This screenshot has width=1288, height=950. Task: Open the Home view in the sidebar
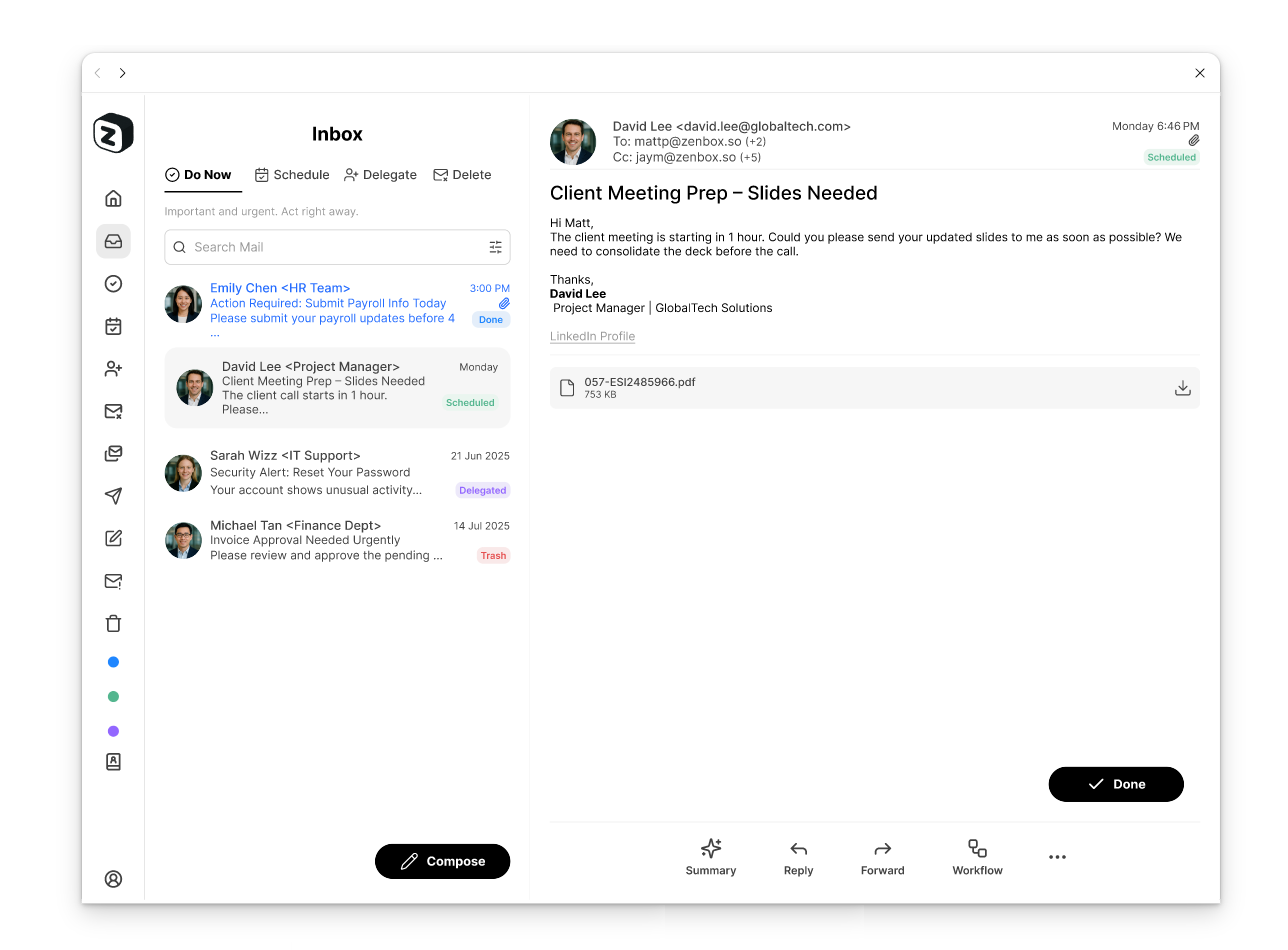(x=113, y=198)
